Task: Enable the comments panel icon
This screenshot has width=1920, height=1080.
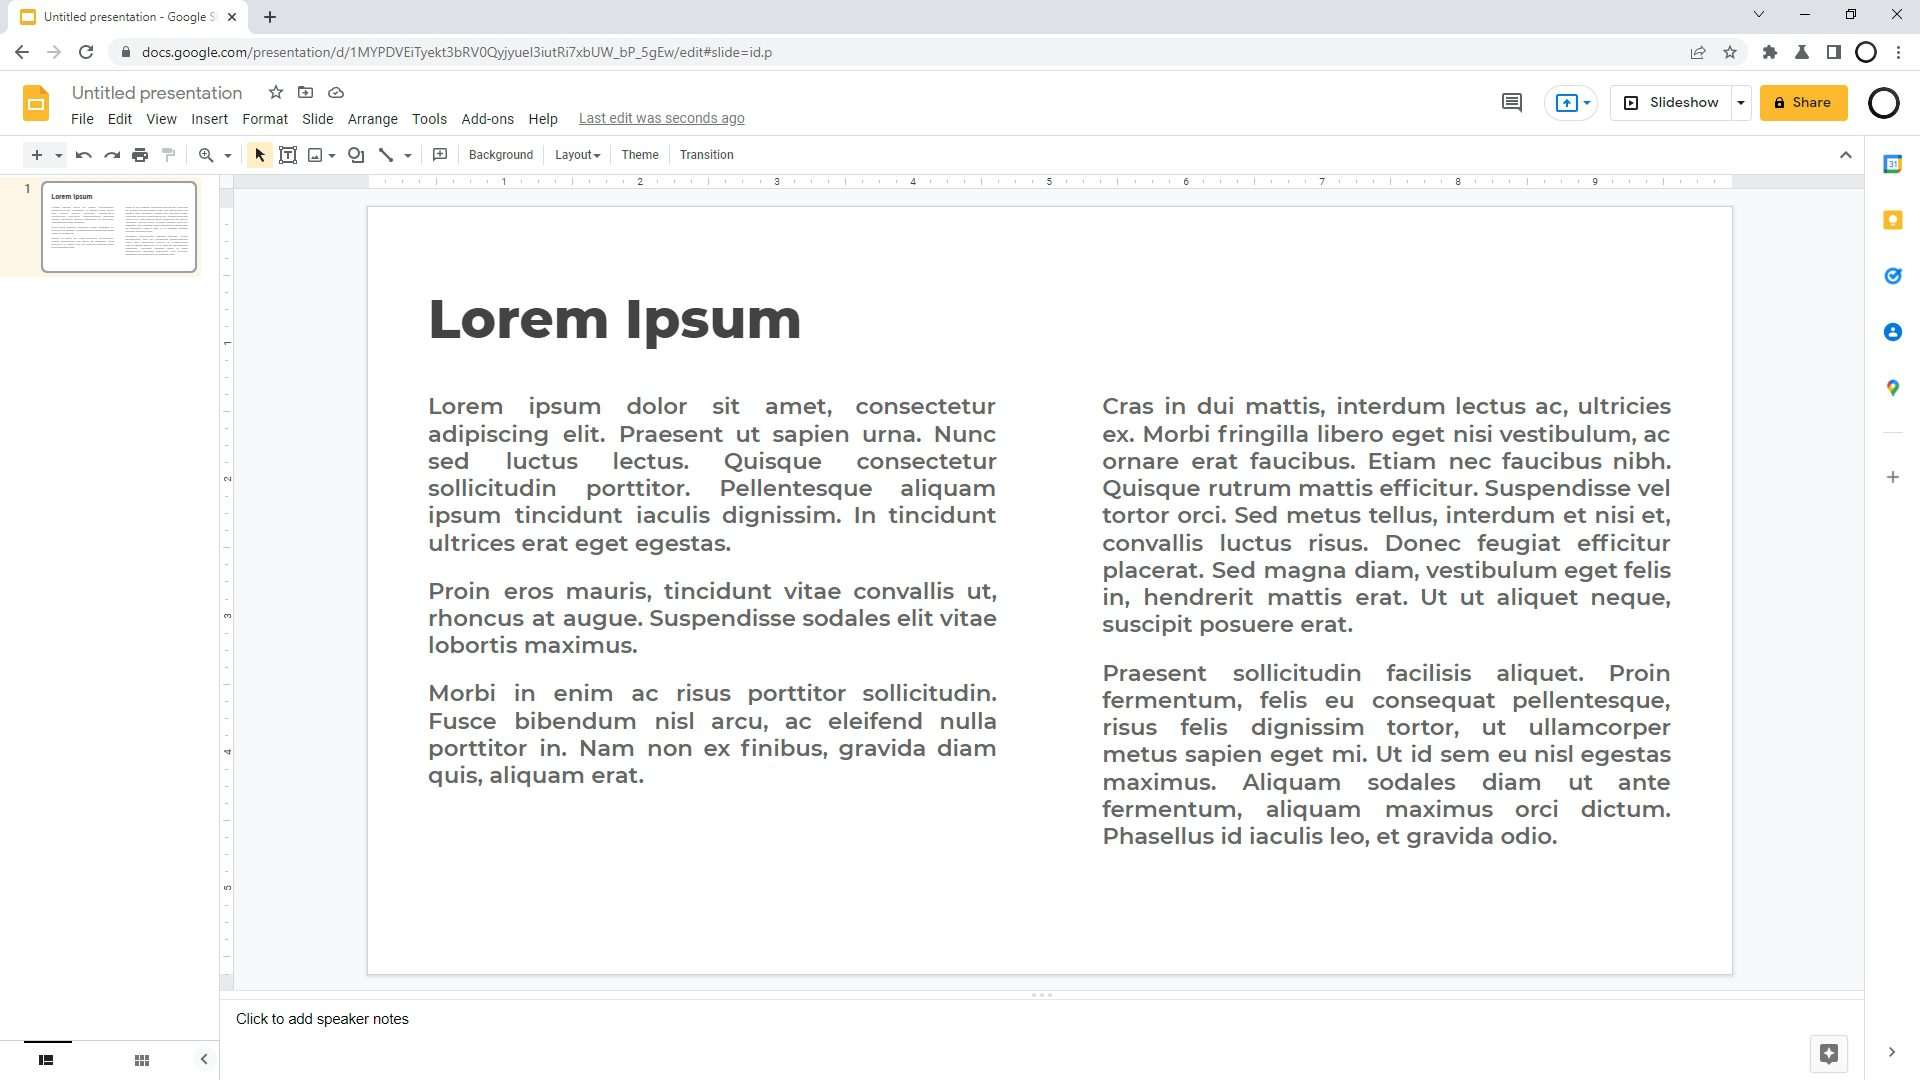Action: click(x=1513, y=102)
